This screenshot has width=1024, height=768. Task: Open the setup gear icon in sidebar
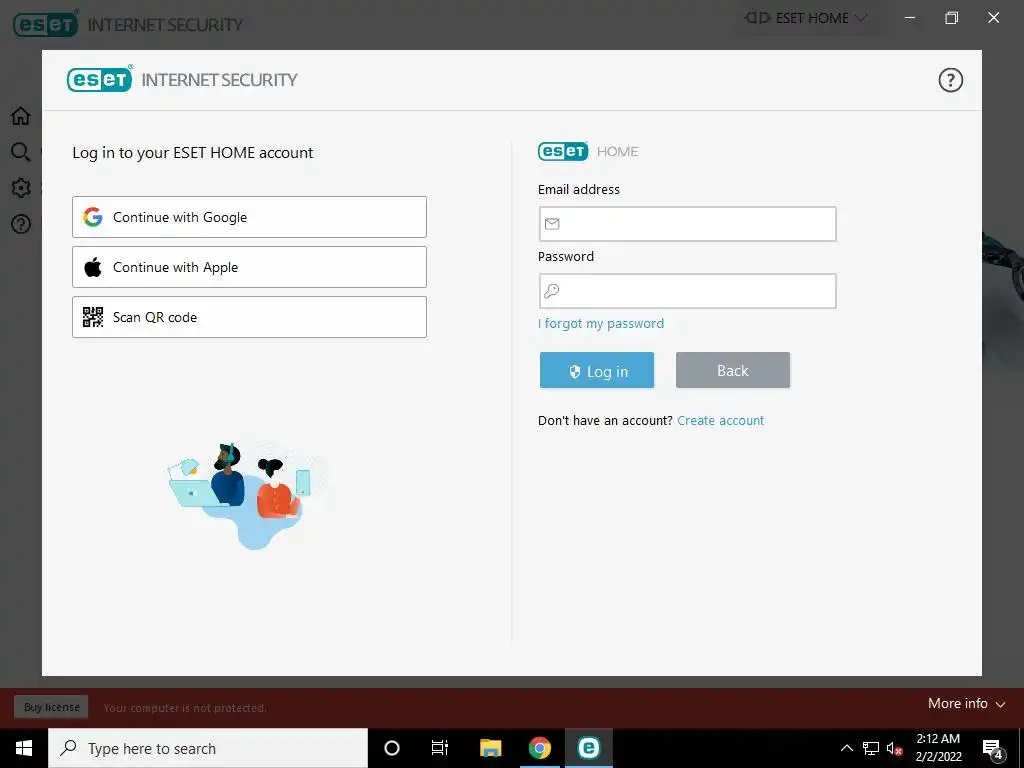coord(21,188)
